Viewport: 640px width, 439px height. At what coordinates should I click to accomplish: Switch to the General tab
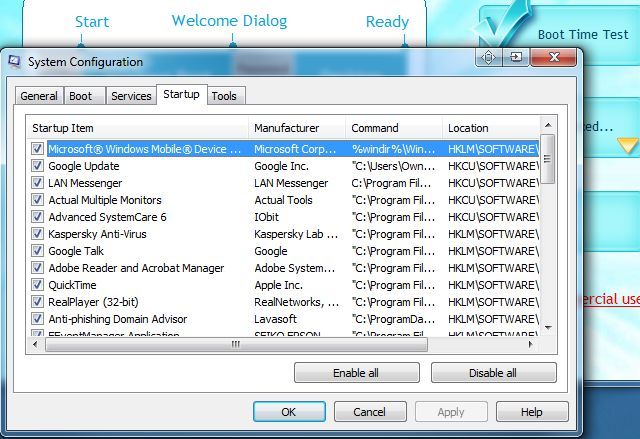pyautogui.click(x=39, y=96)
